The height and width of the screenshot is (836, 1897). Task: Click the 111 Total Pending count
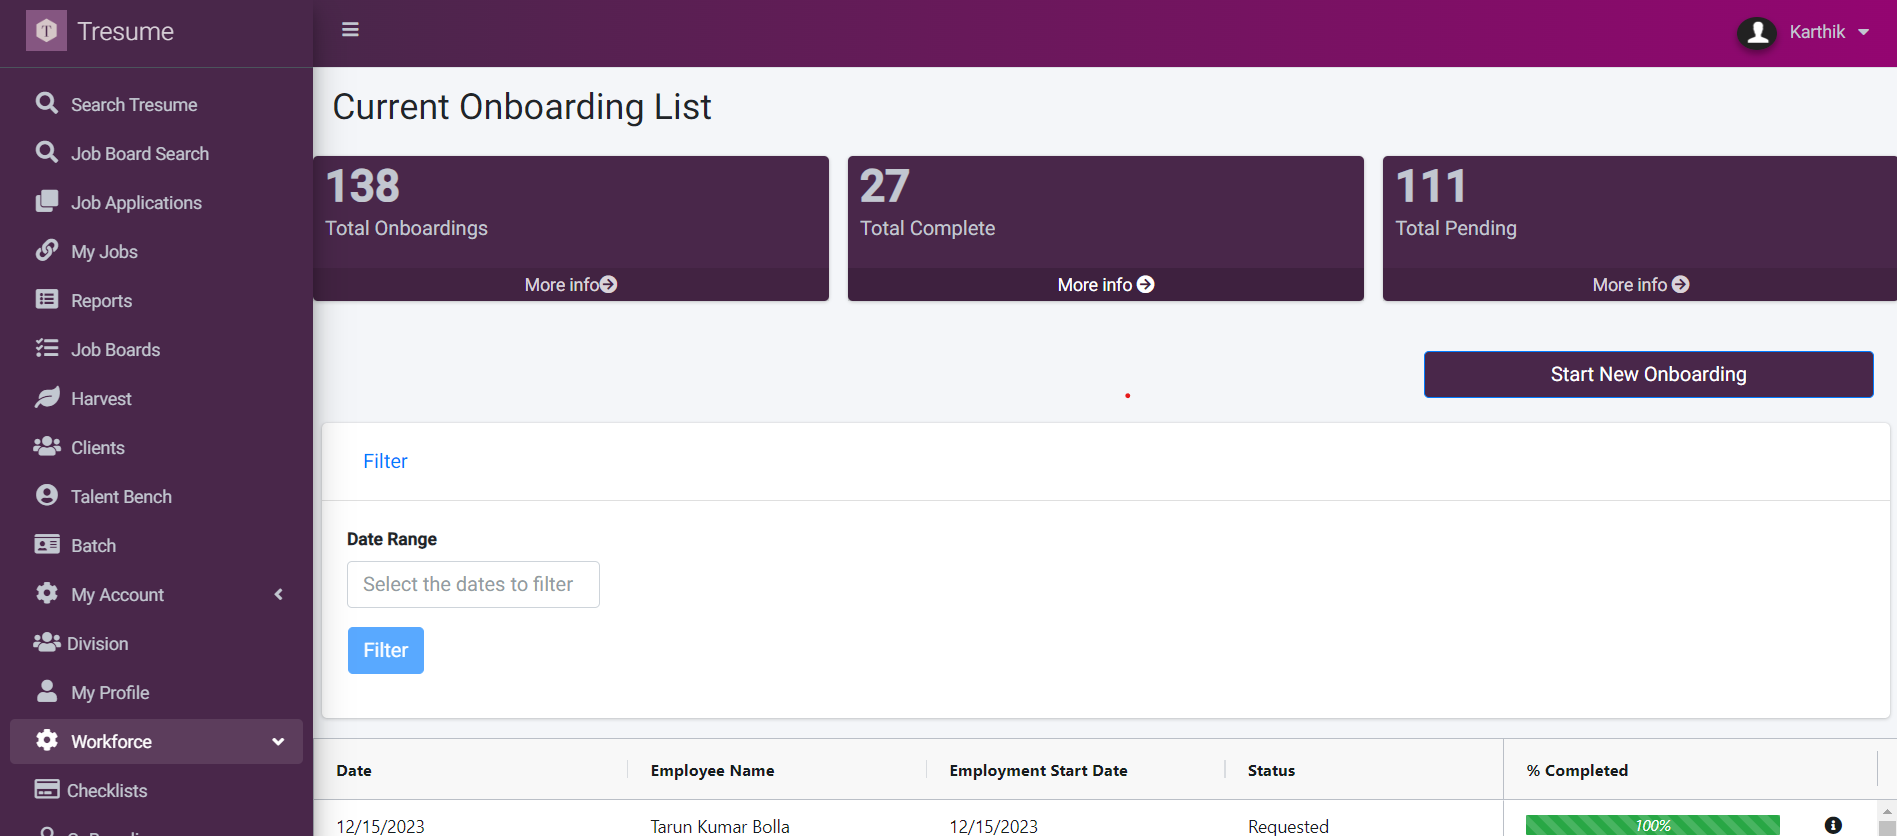coord(1431,186)
